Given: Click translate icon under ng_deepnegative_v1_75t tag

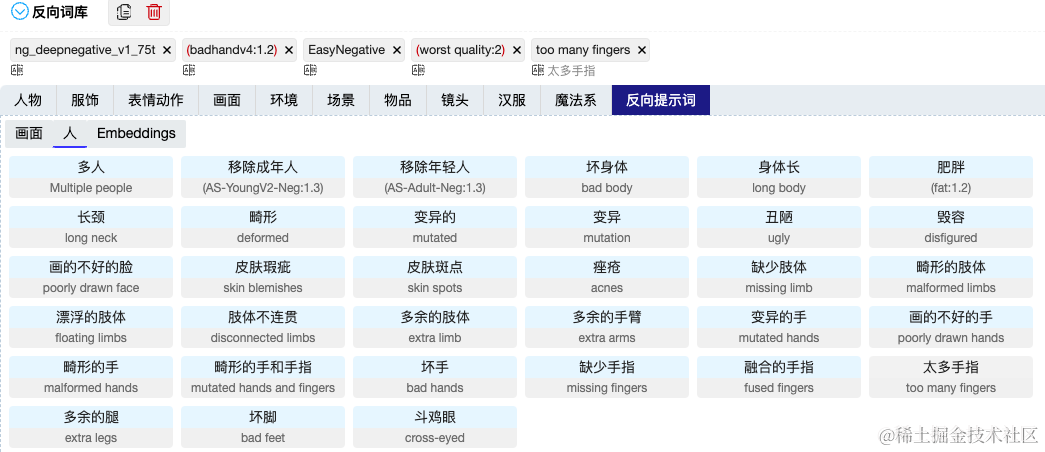Looking at the screenshot, I should coord(17,70).
